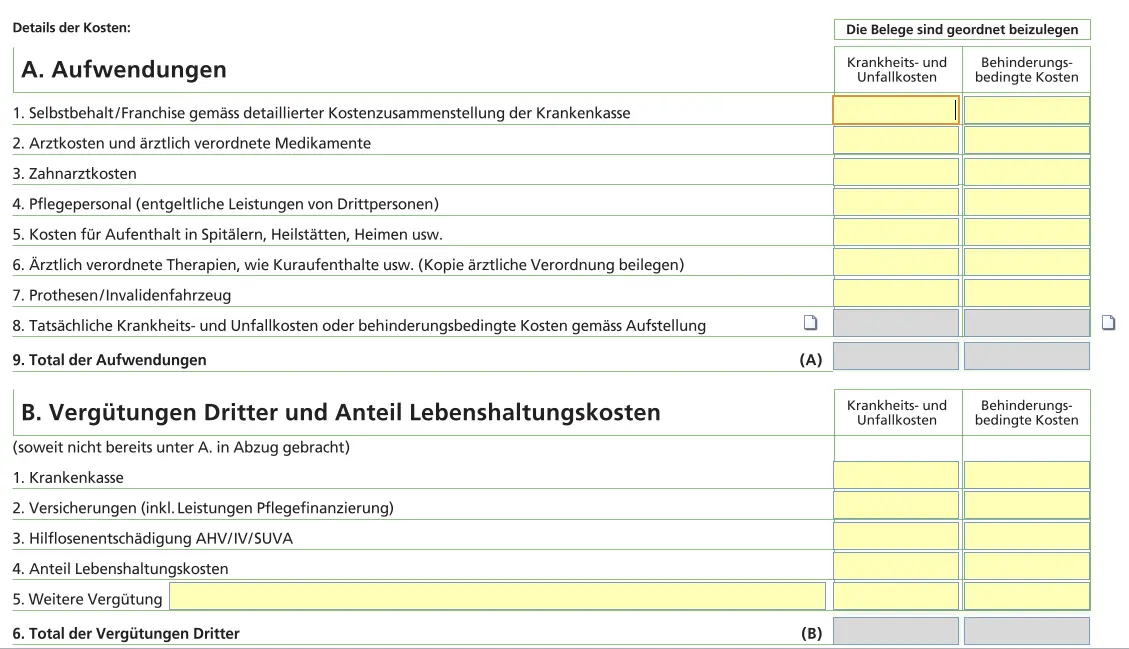Select the Krankenkasse Vergütungen Krankheitskosten field
The image size is (1129, 649).
895,474
